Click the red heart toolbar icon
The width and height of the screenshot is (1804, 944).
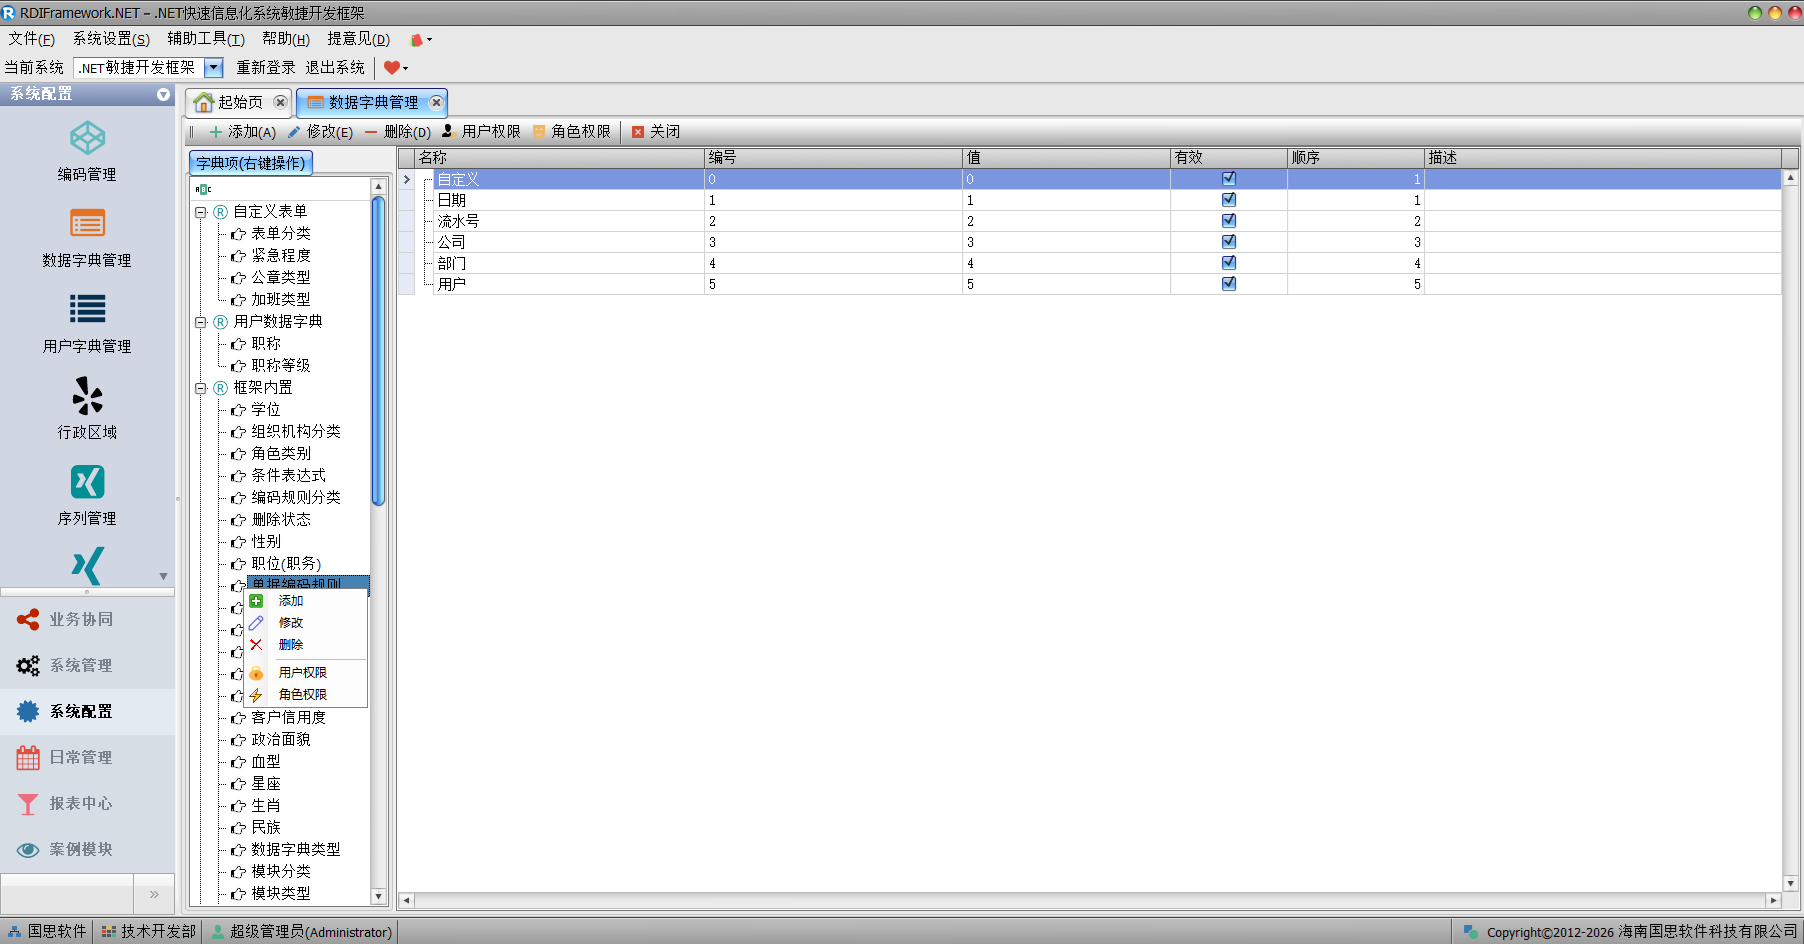(x=391, y=68)
